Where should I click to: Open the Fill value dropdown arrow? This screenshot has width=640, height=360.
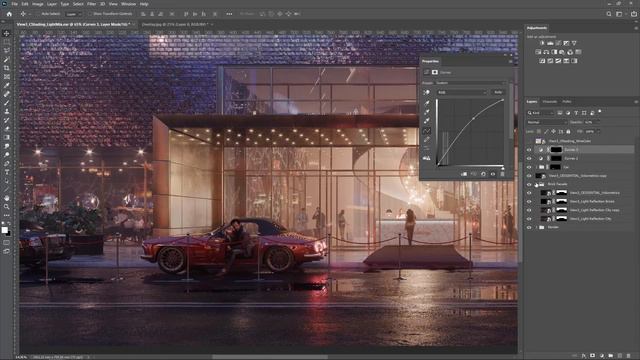click(598, 131)
